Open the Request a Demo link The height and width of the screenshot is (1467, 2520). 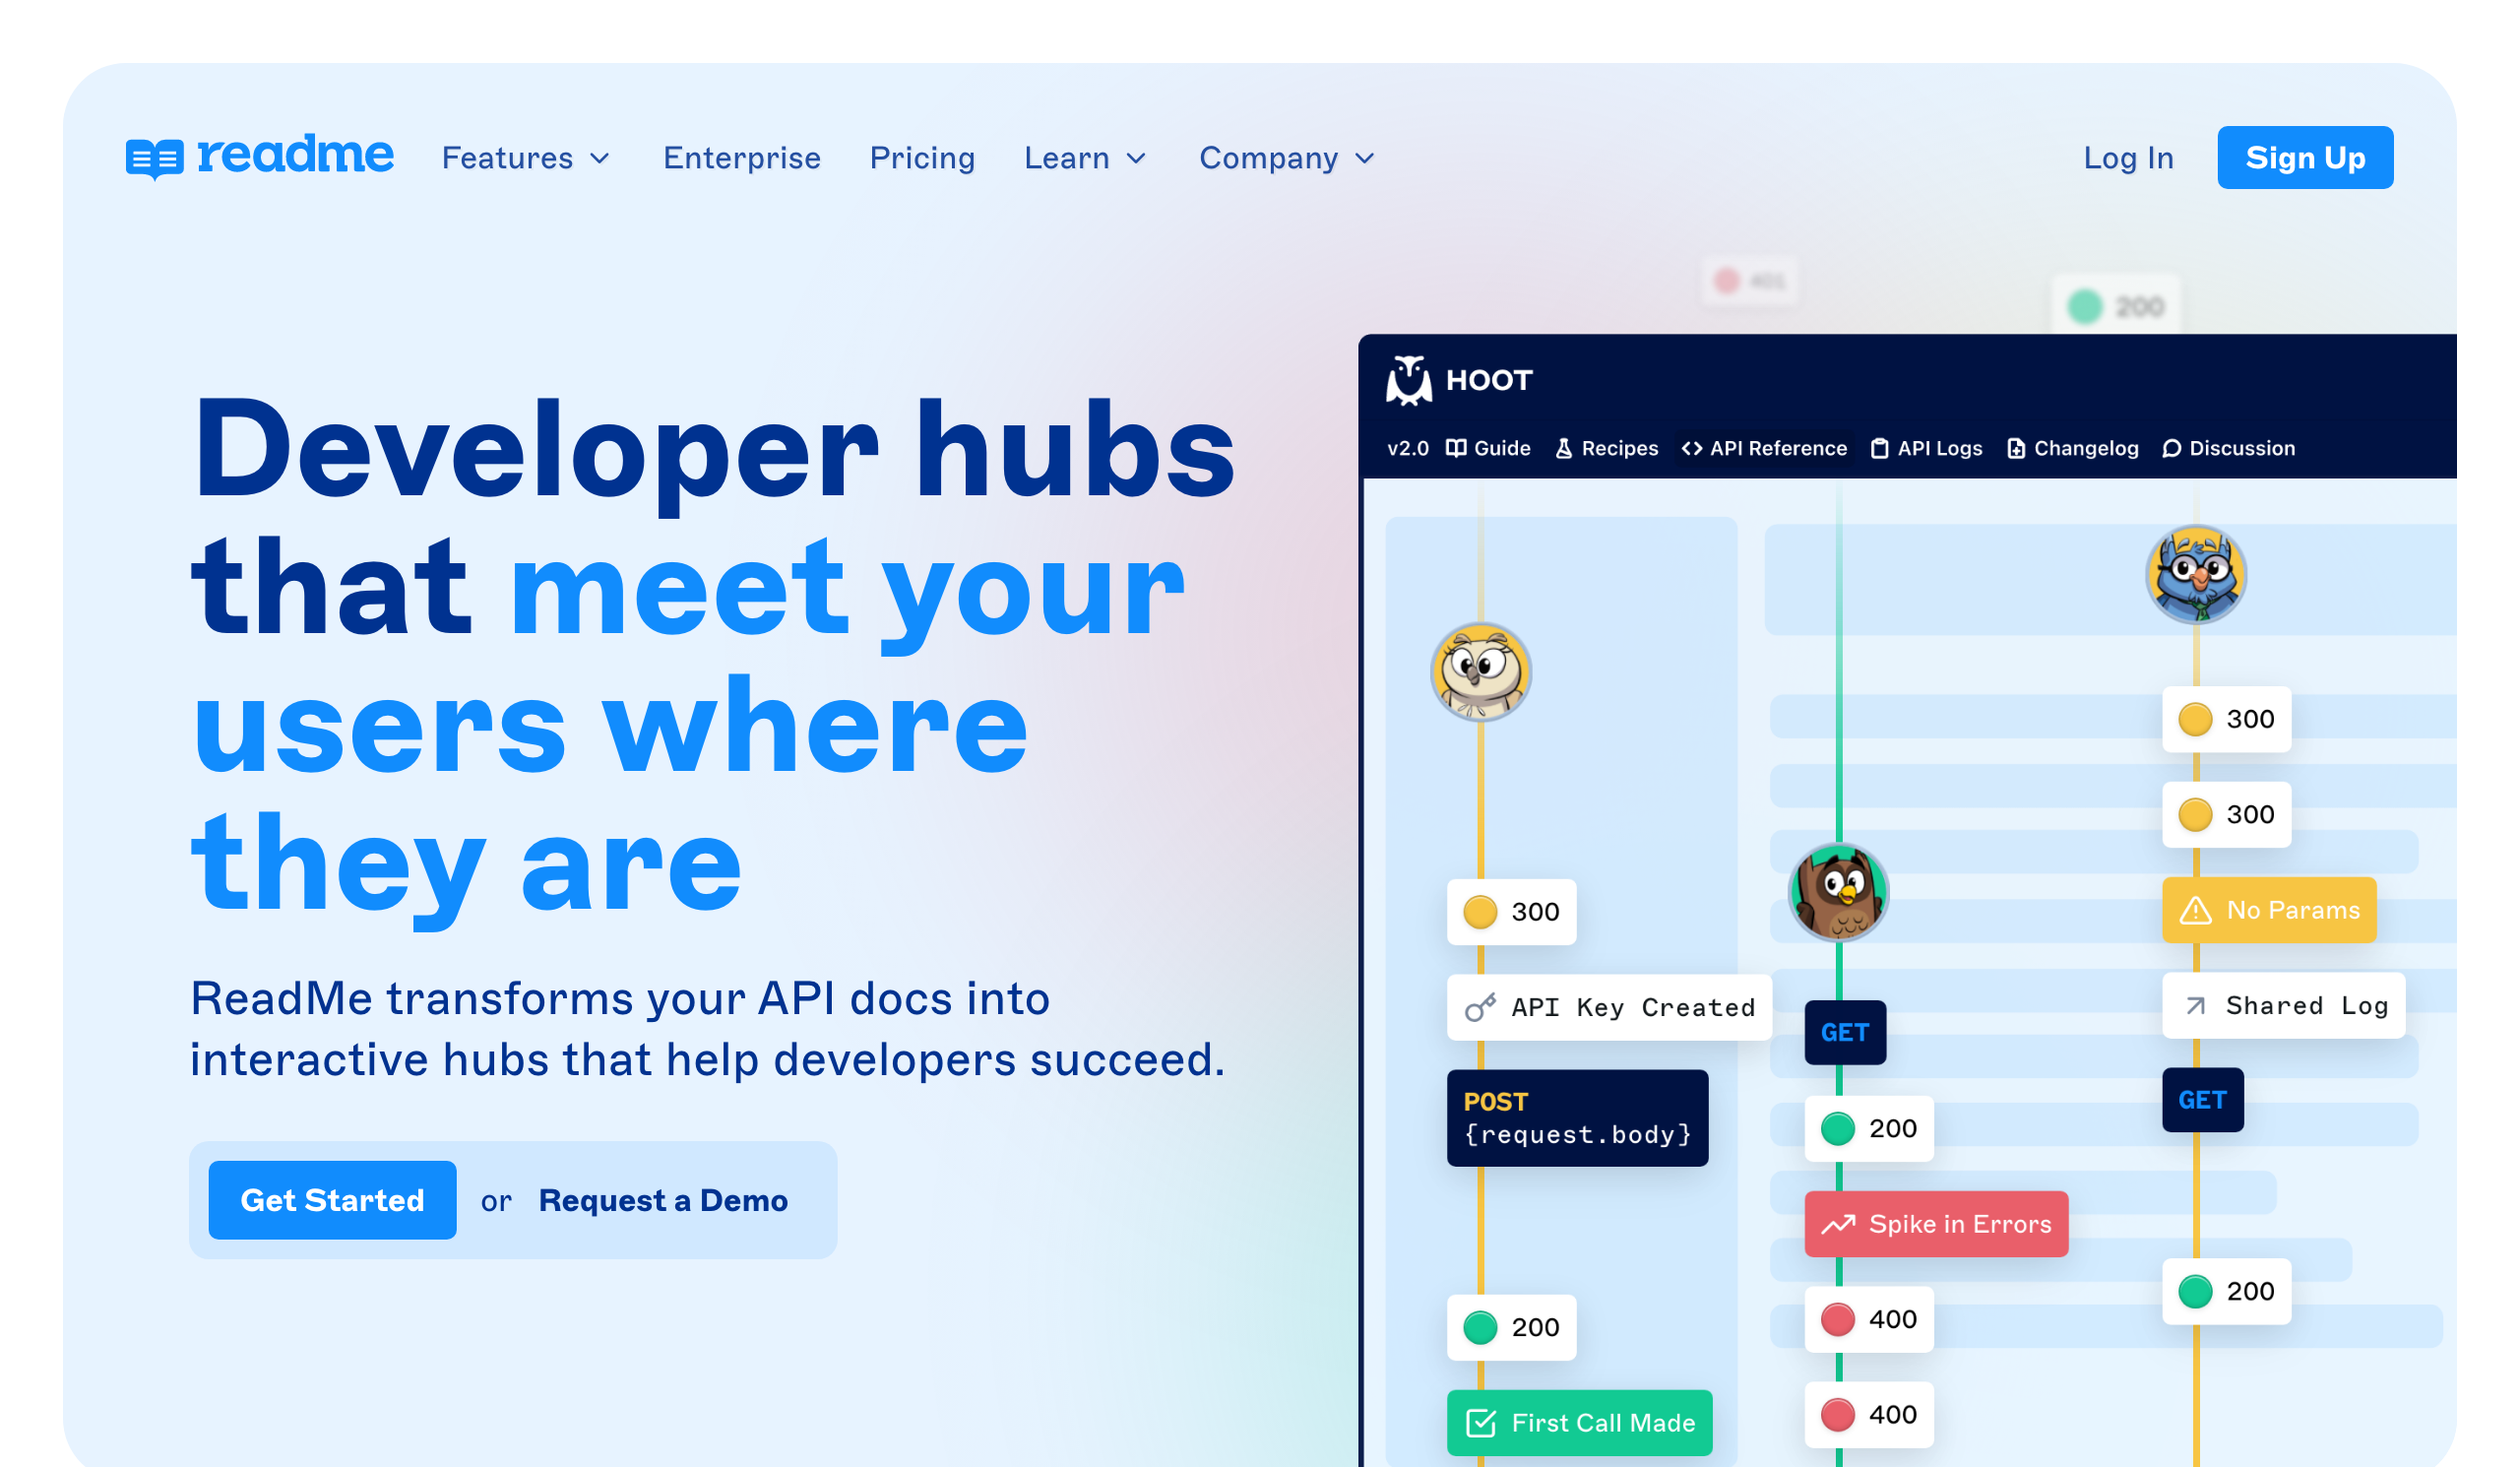click(x=663, y=1199)
